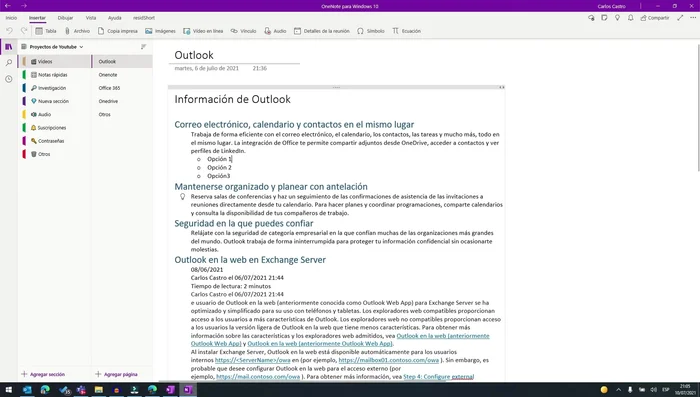Image resolution: width=700 pixels, height=397 pixels.
Task: Show hidden system tray icons chevron
Action: point(618,389)
